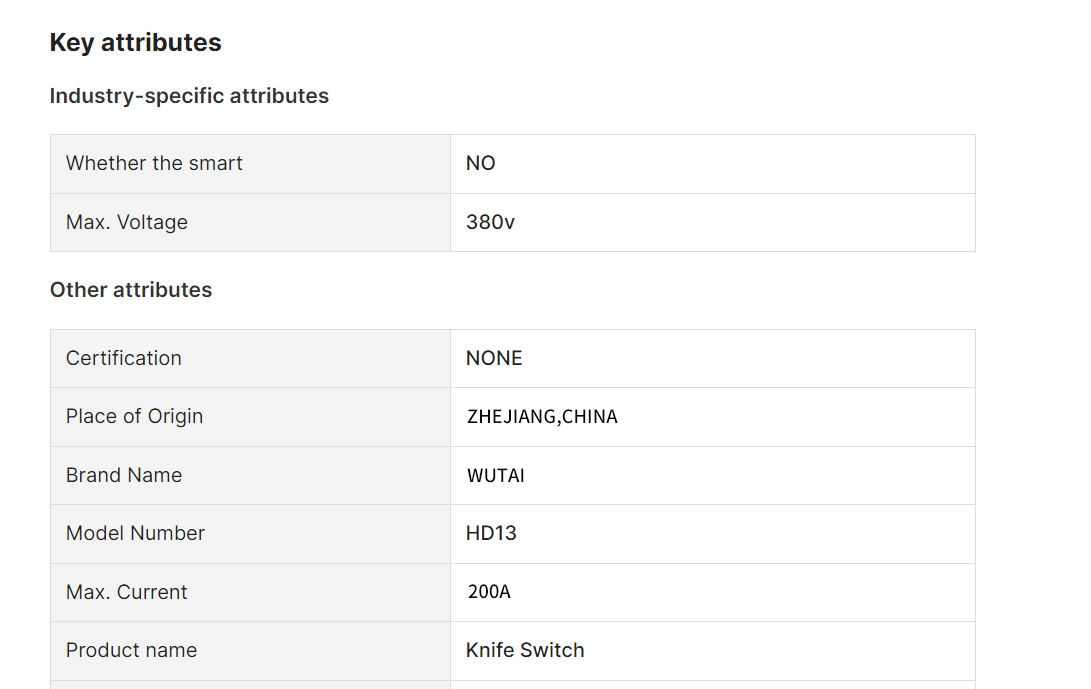Click the Place of Origin label

pyautogui.click(x=134, y=416)
